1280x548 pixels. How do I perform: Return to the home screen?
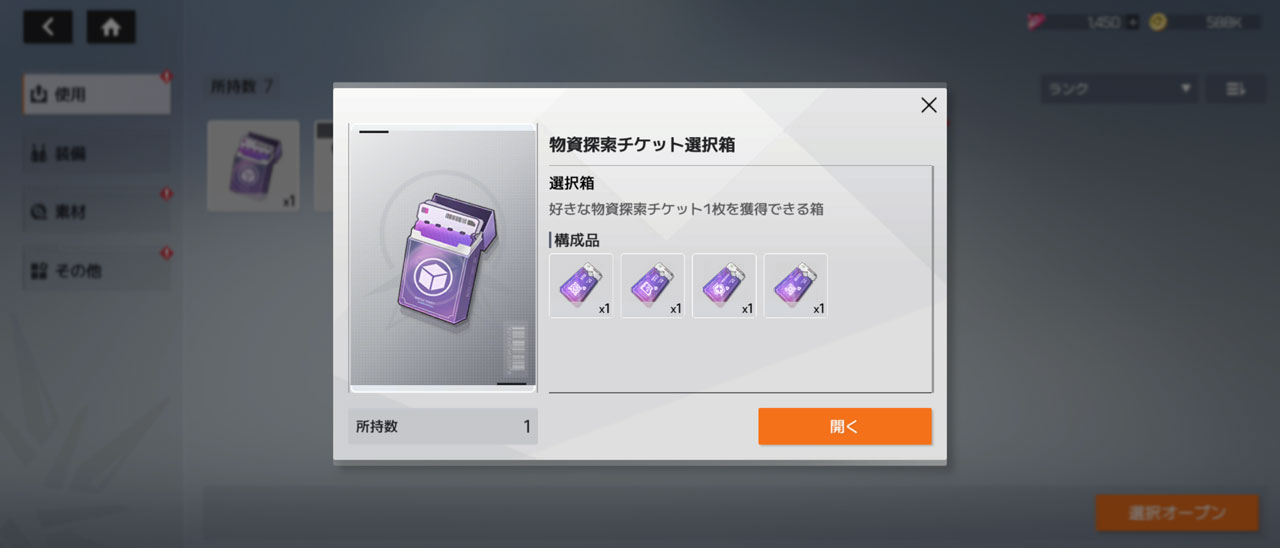pos(111,27)
